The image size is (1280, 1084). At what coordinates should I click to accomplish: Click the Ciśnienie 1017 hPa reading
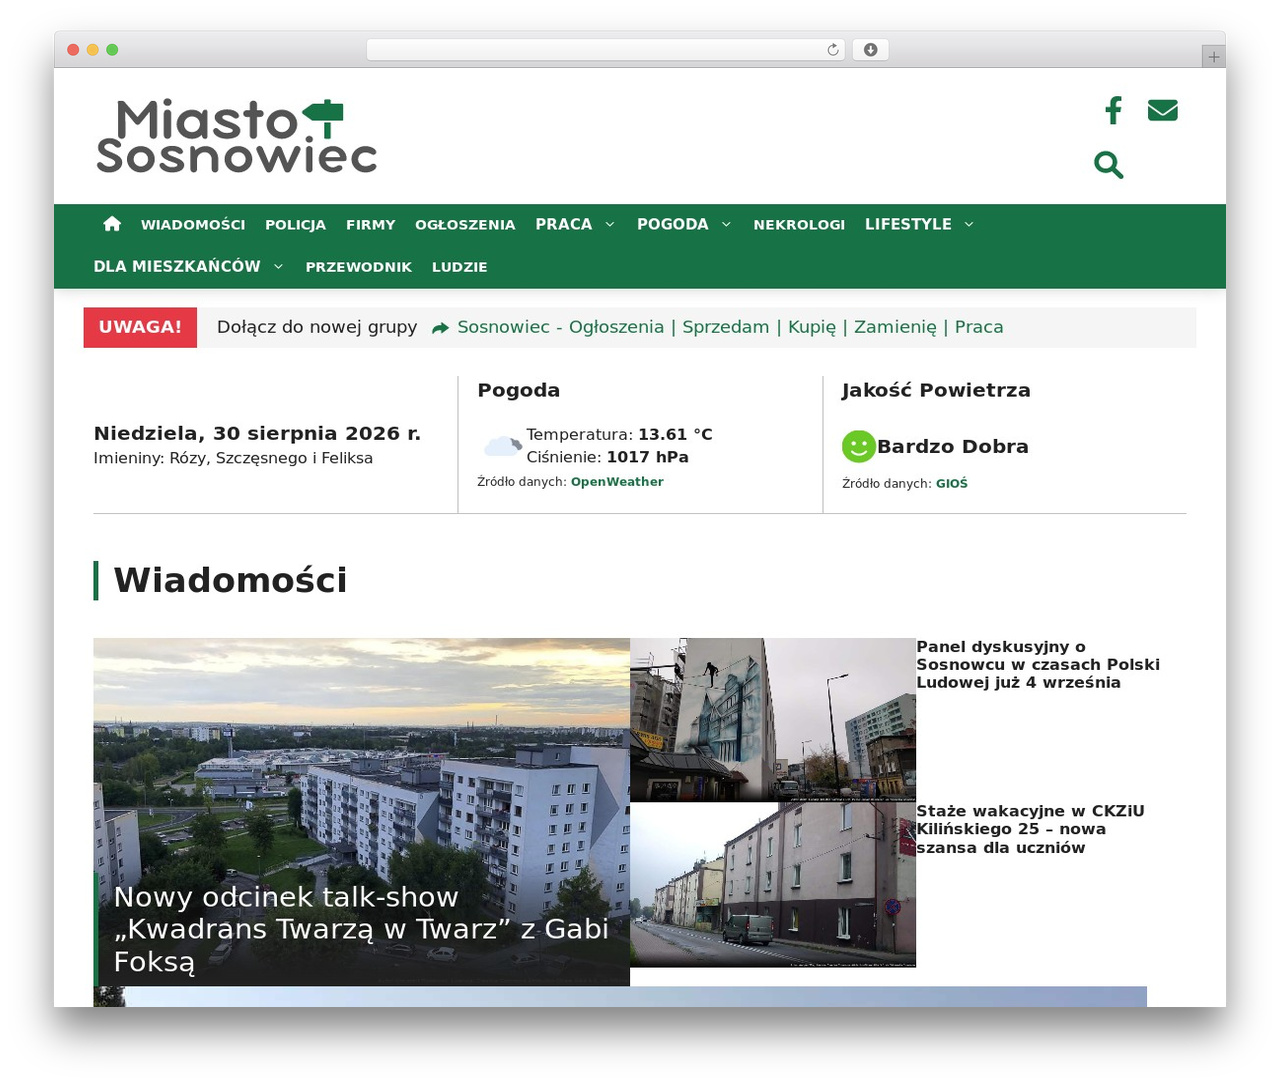click(608, 457)
